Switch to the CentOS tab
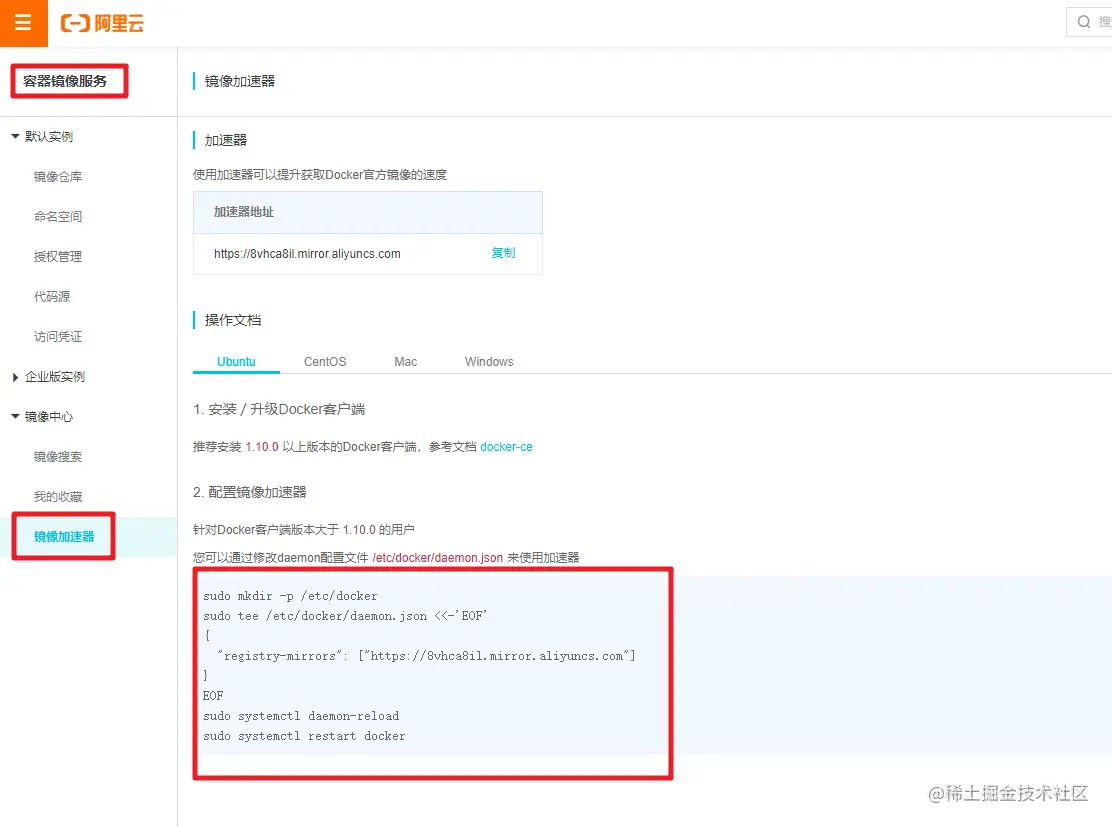The image size is (1112, 827). (325, 362)
